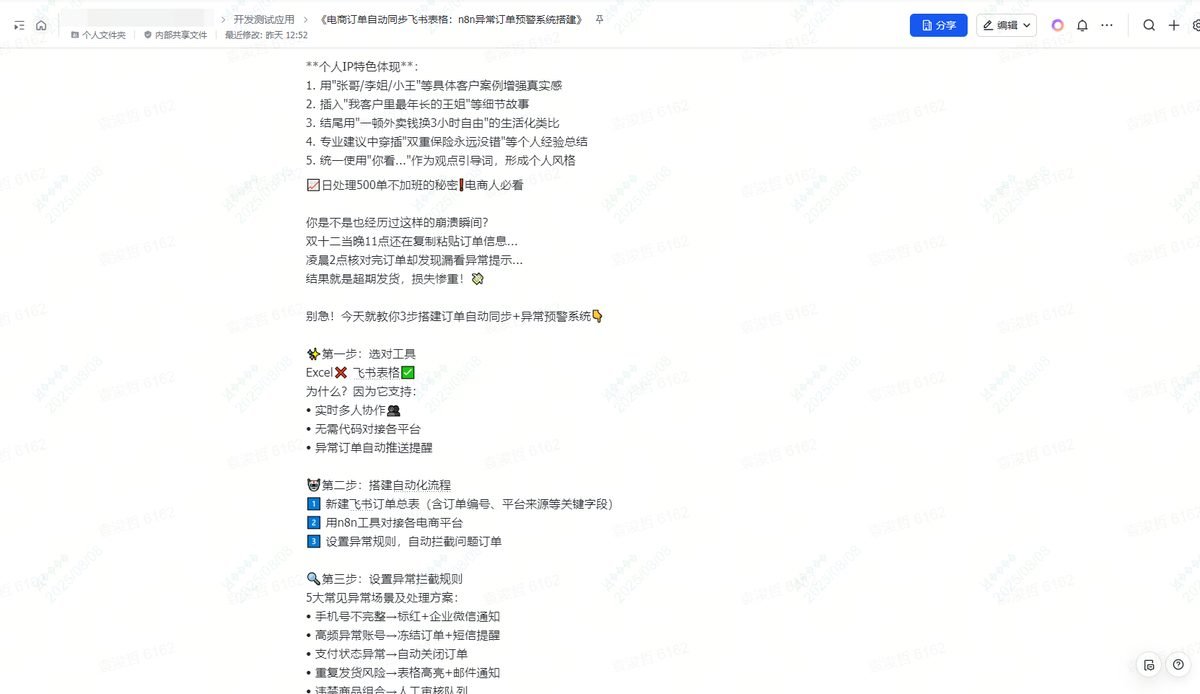Image resolution: width=1200 pixels, height=694 pixels.
Task: Toggle the sidebar navigation panel icon
Action: point(19,25)
